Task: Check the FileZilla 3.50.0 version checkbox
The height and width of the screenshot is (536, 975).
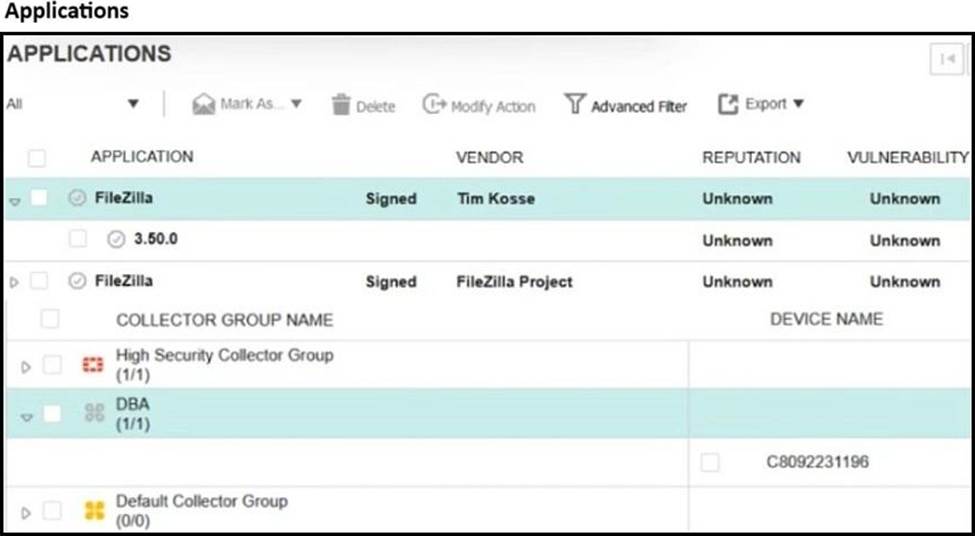Action: point(78,240)
